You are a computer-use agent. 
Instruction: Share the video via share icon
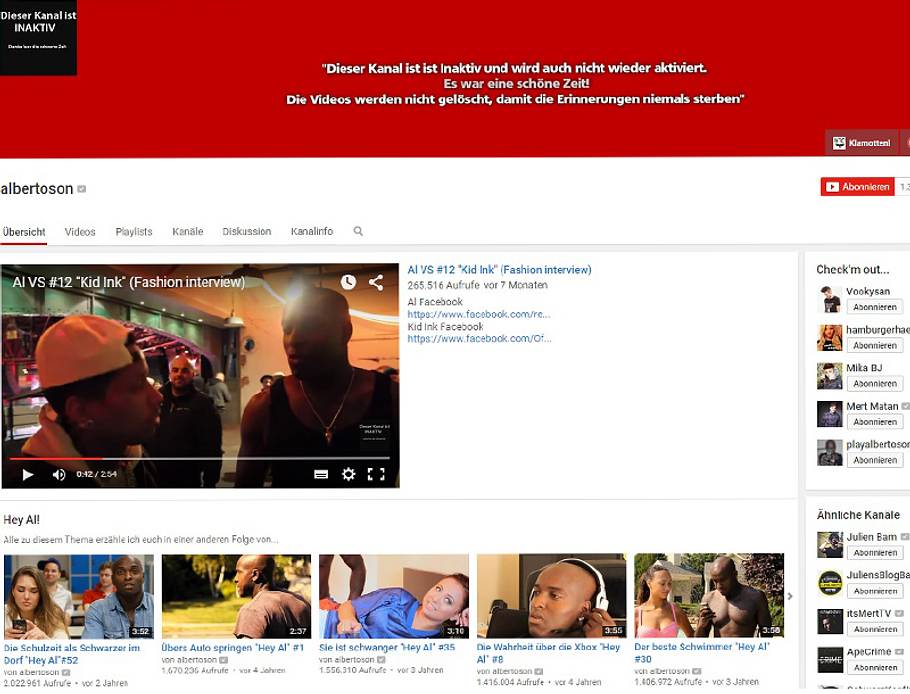376,282
